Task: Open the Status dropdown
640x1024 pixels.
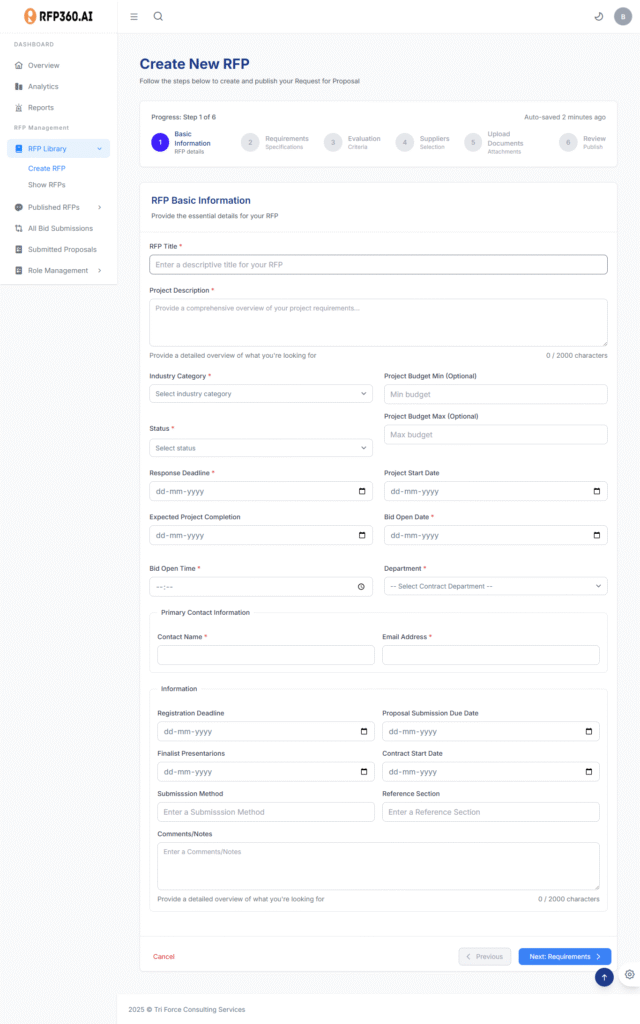Action: point(260,448)
